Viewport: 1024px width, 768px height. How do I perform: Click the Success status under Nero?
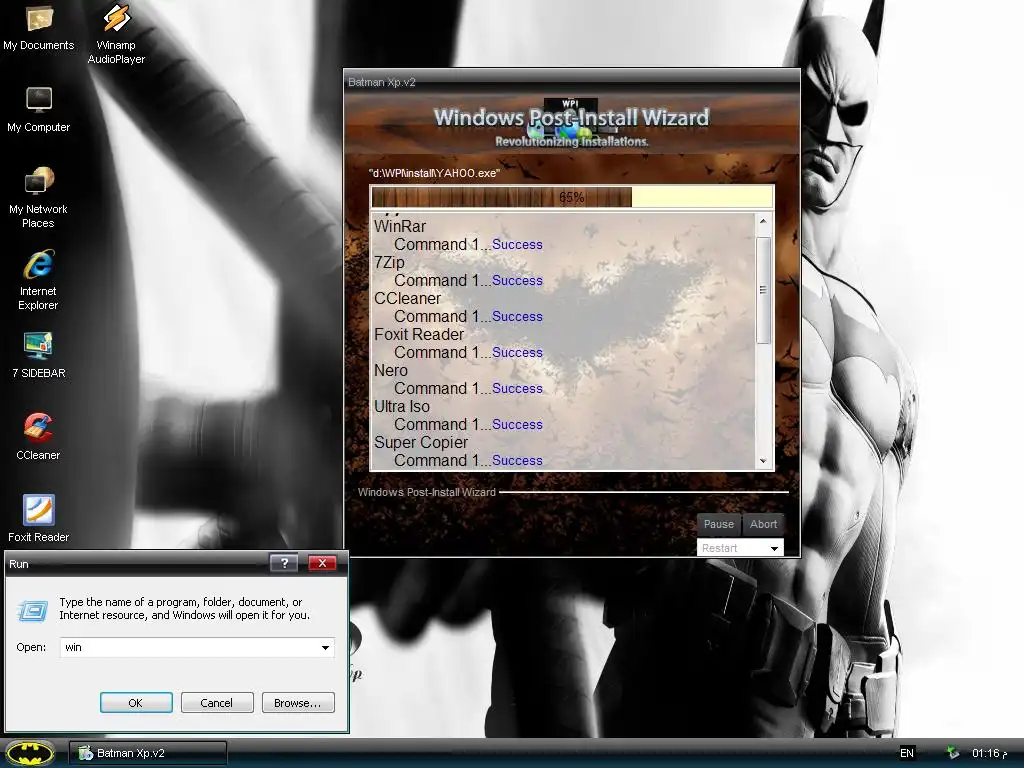pos(517,389)
